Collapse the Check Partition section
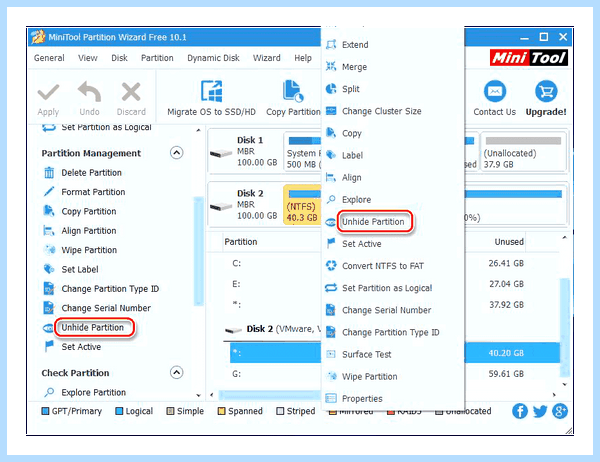The image size is (600, 462). tap(176, 372)
